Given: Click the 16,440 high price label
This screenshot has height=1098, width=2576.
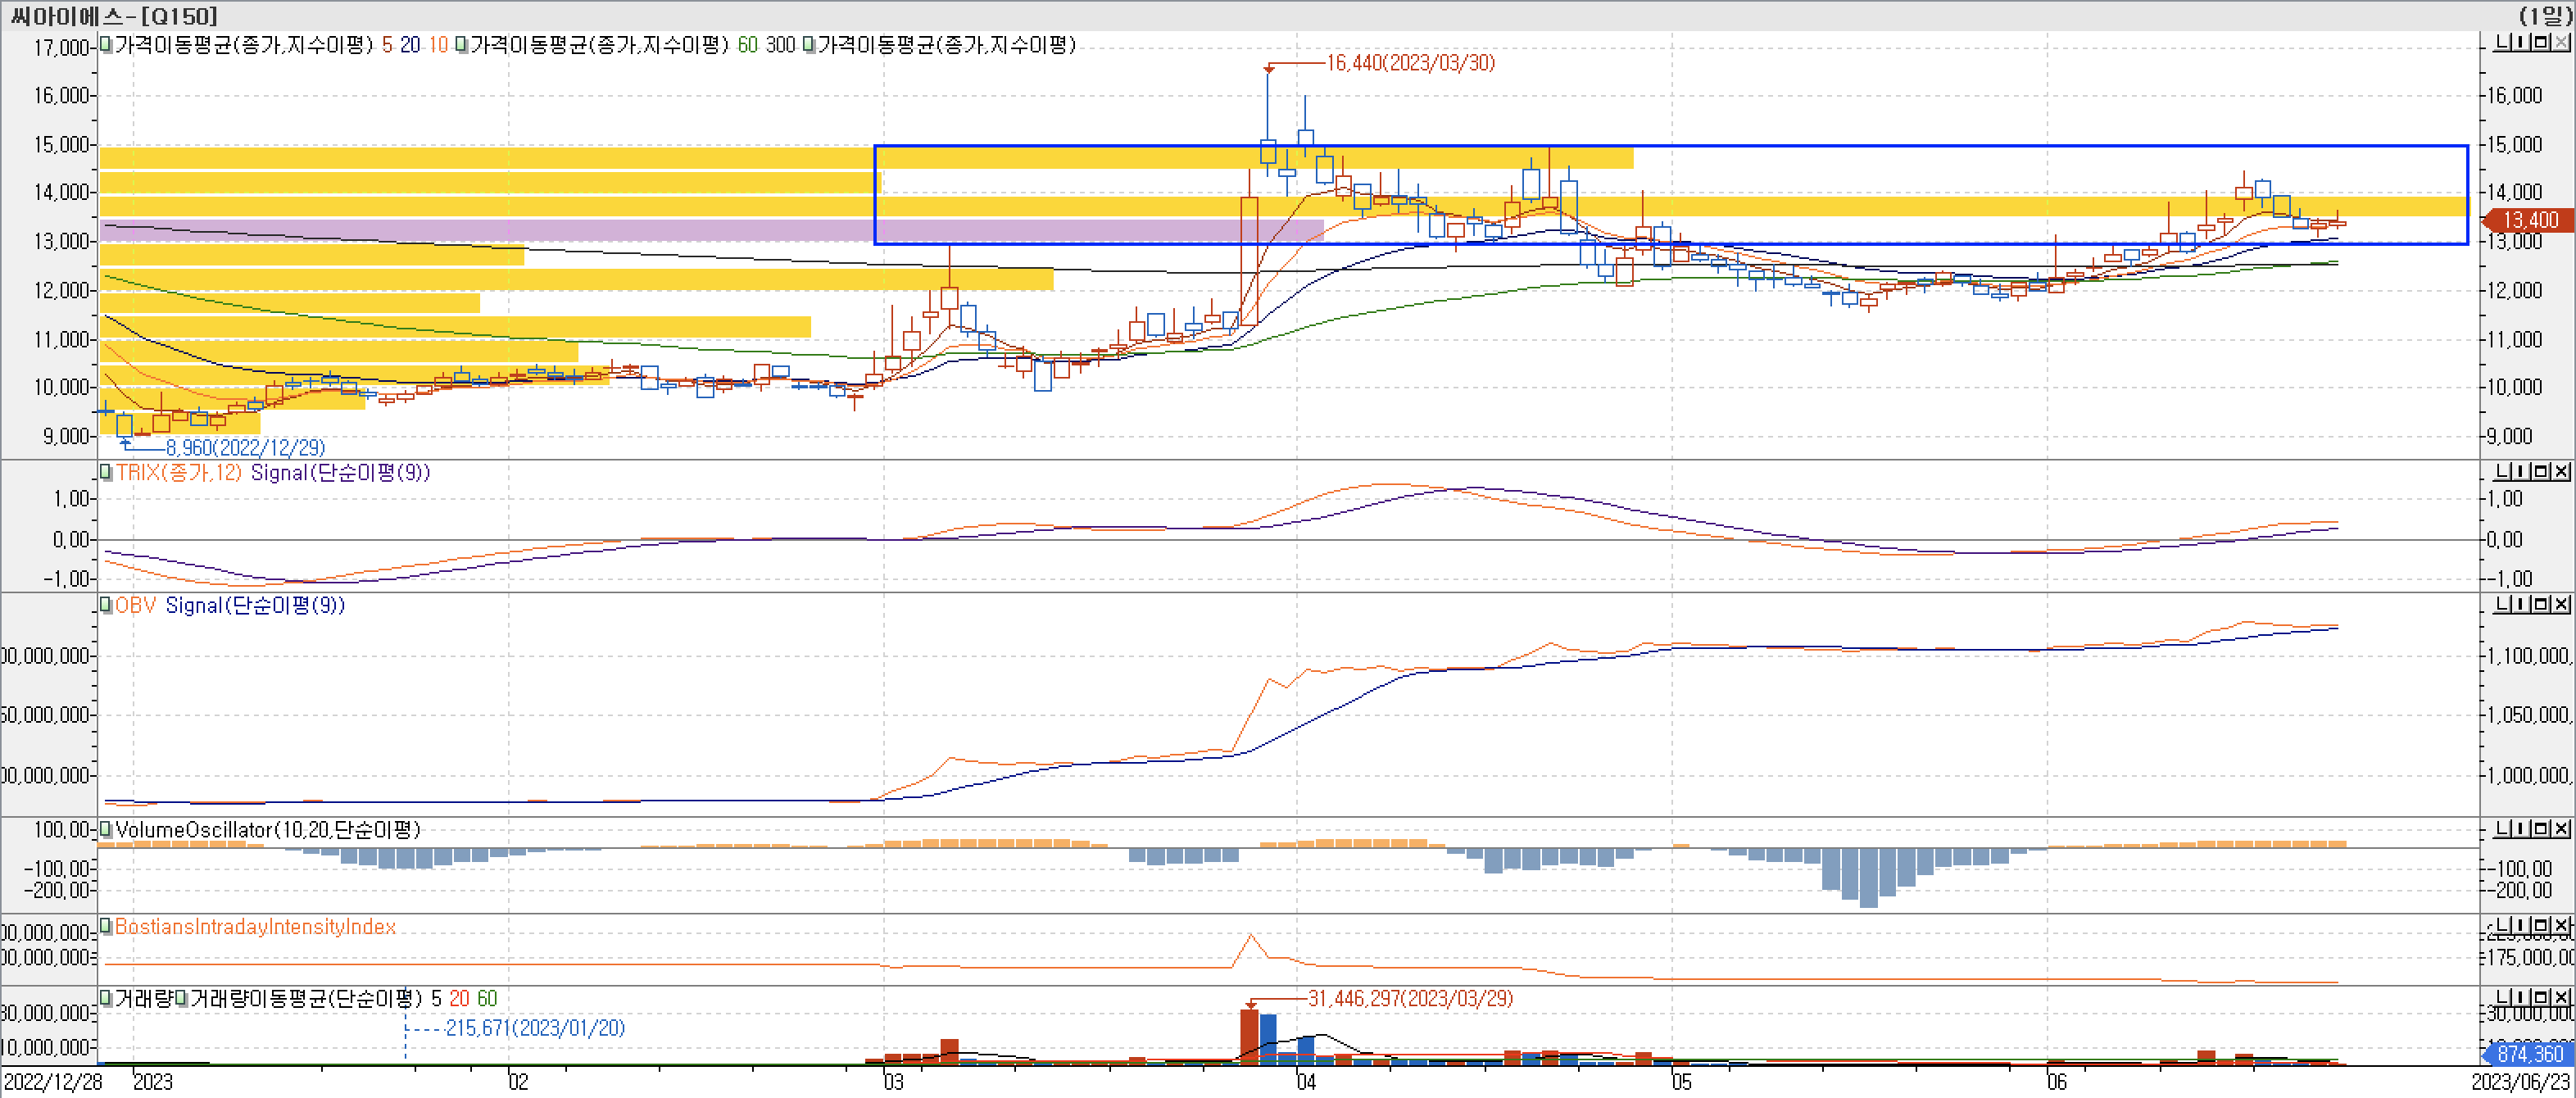Looking at the screenshot, I should 1410,63.
